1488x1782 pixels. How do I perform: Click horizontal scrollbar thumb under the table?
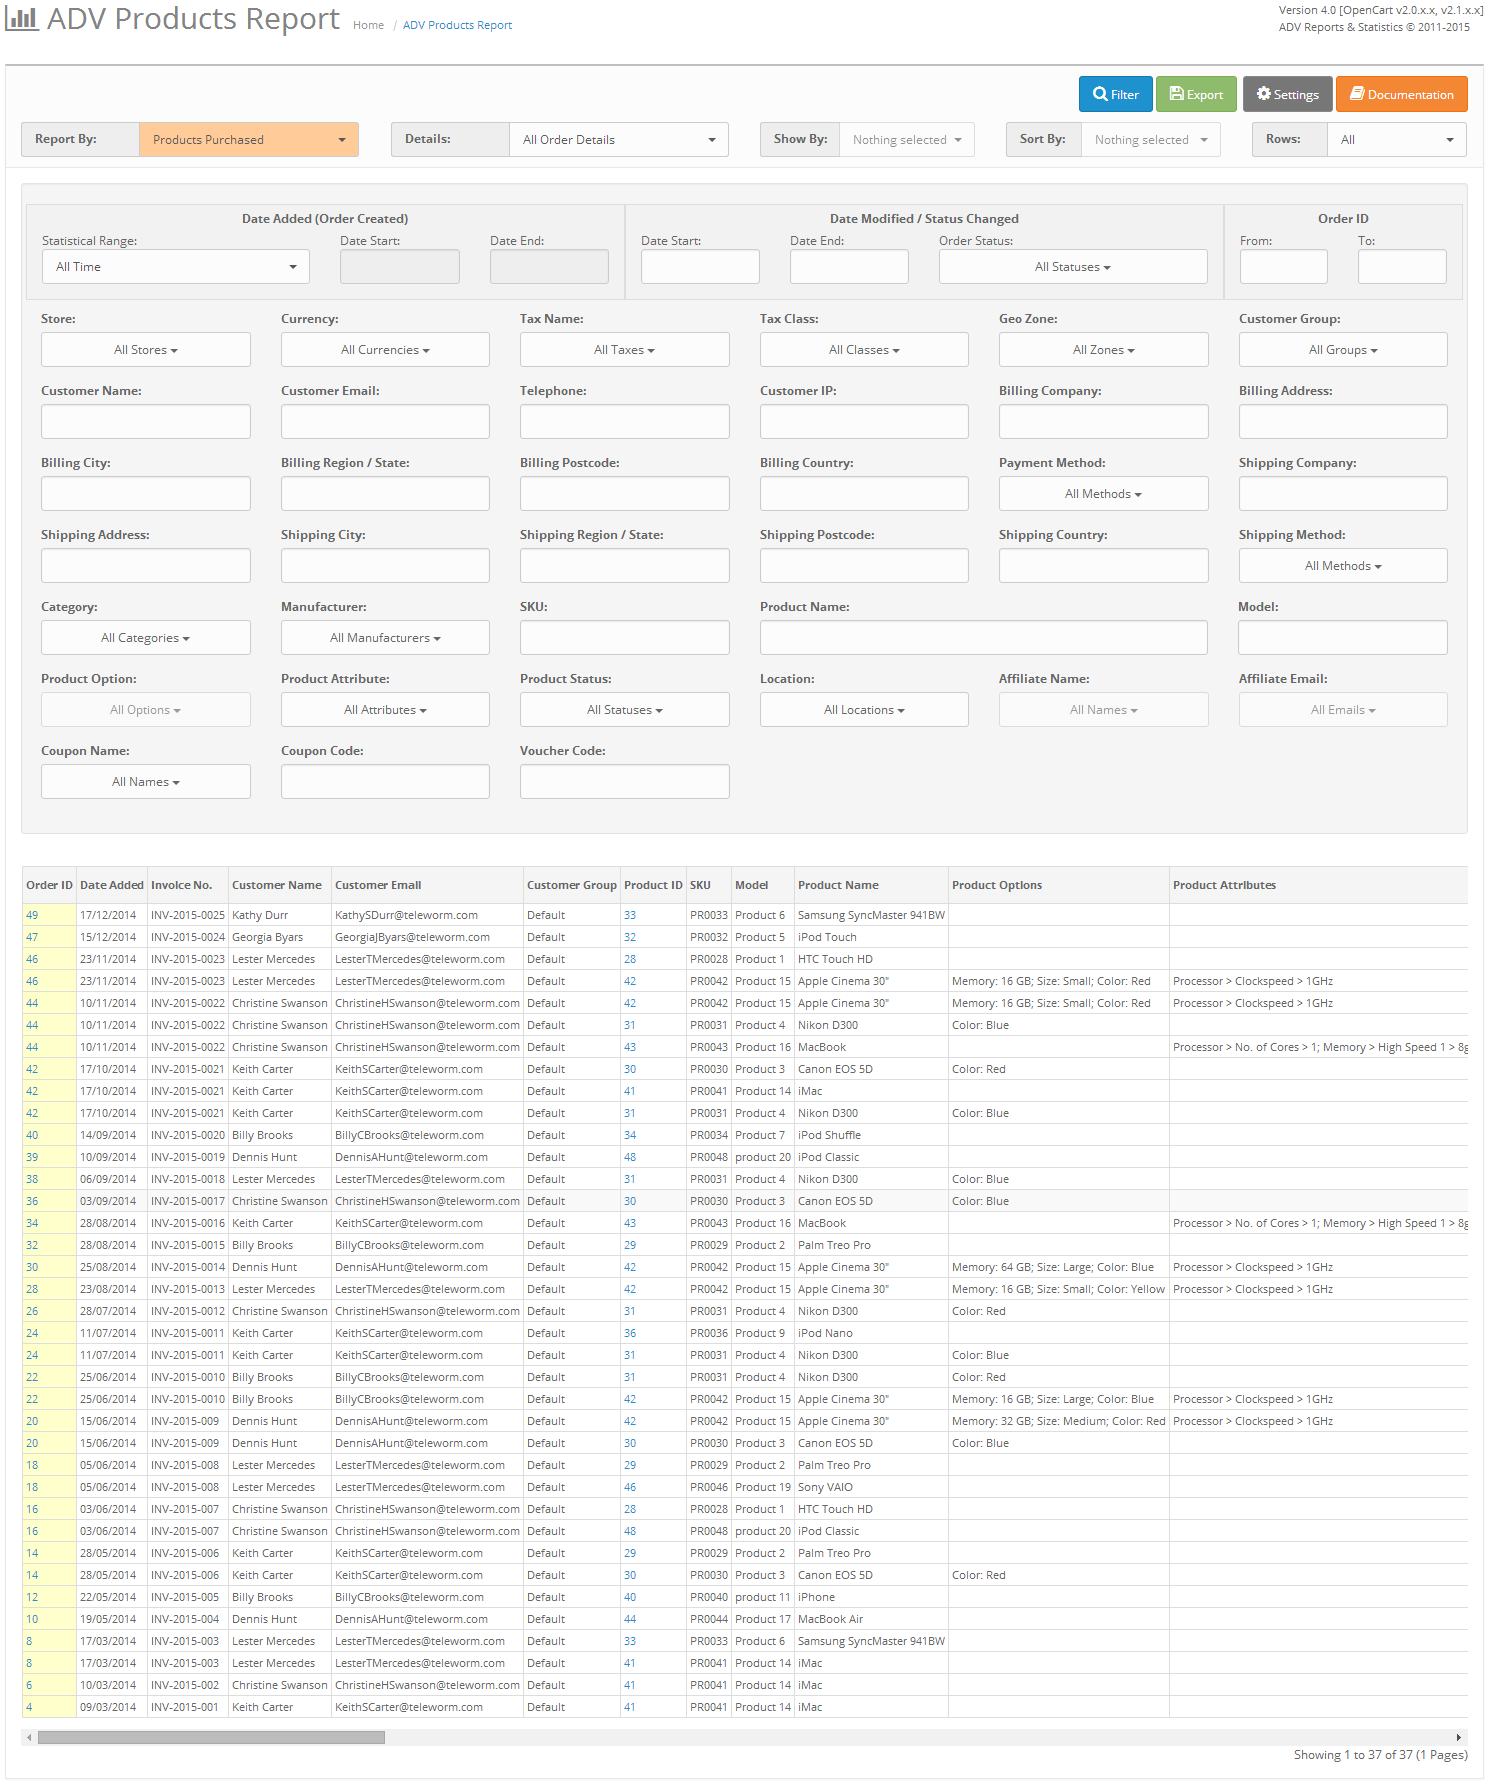coord(211,1737)
